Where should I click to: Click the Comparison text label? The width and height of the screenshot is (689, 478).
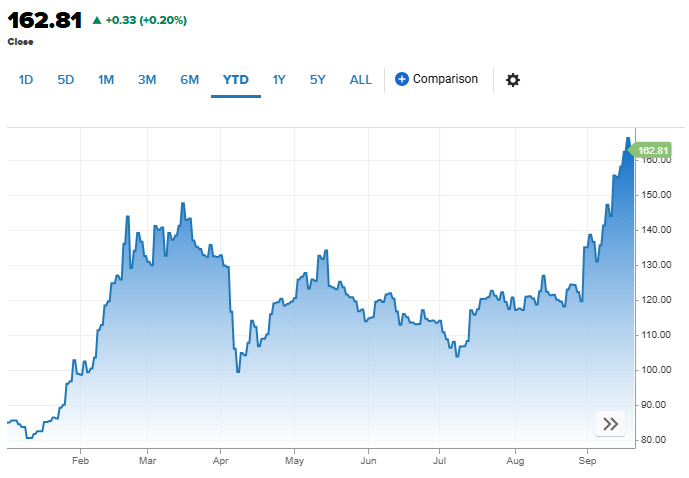[445, 79]
